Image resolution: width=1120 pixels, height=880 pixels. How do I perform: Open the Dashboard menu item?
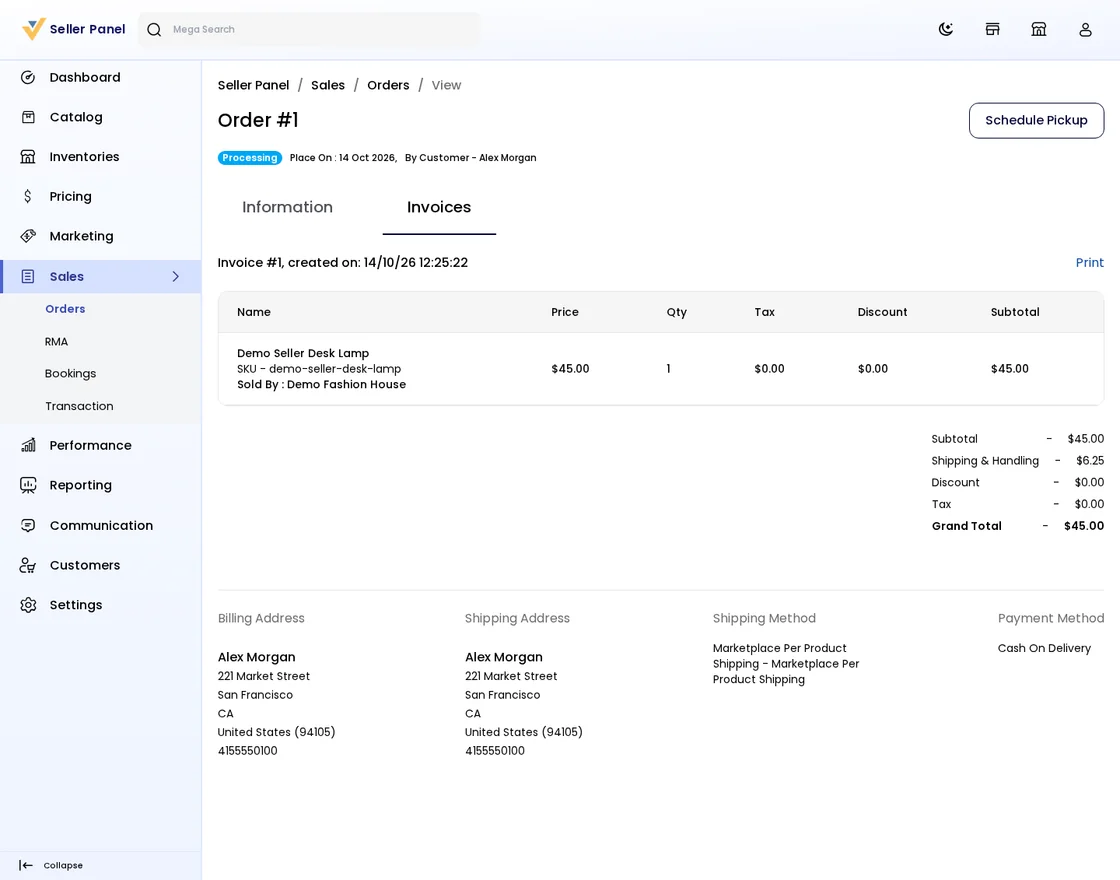click(x=84, y=77)
